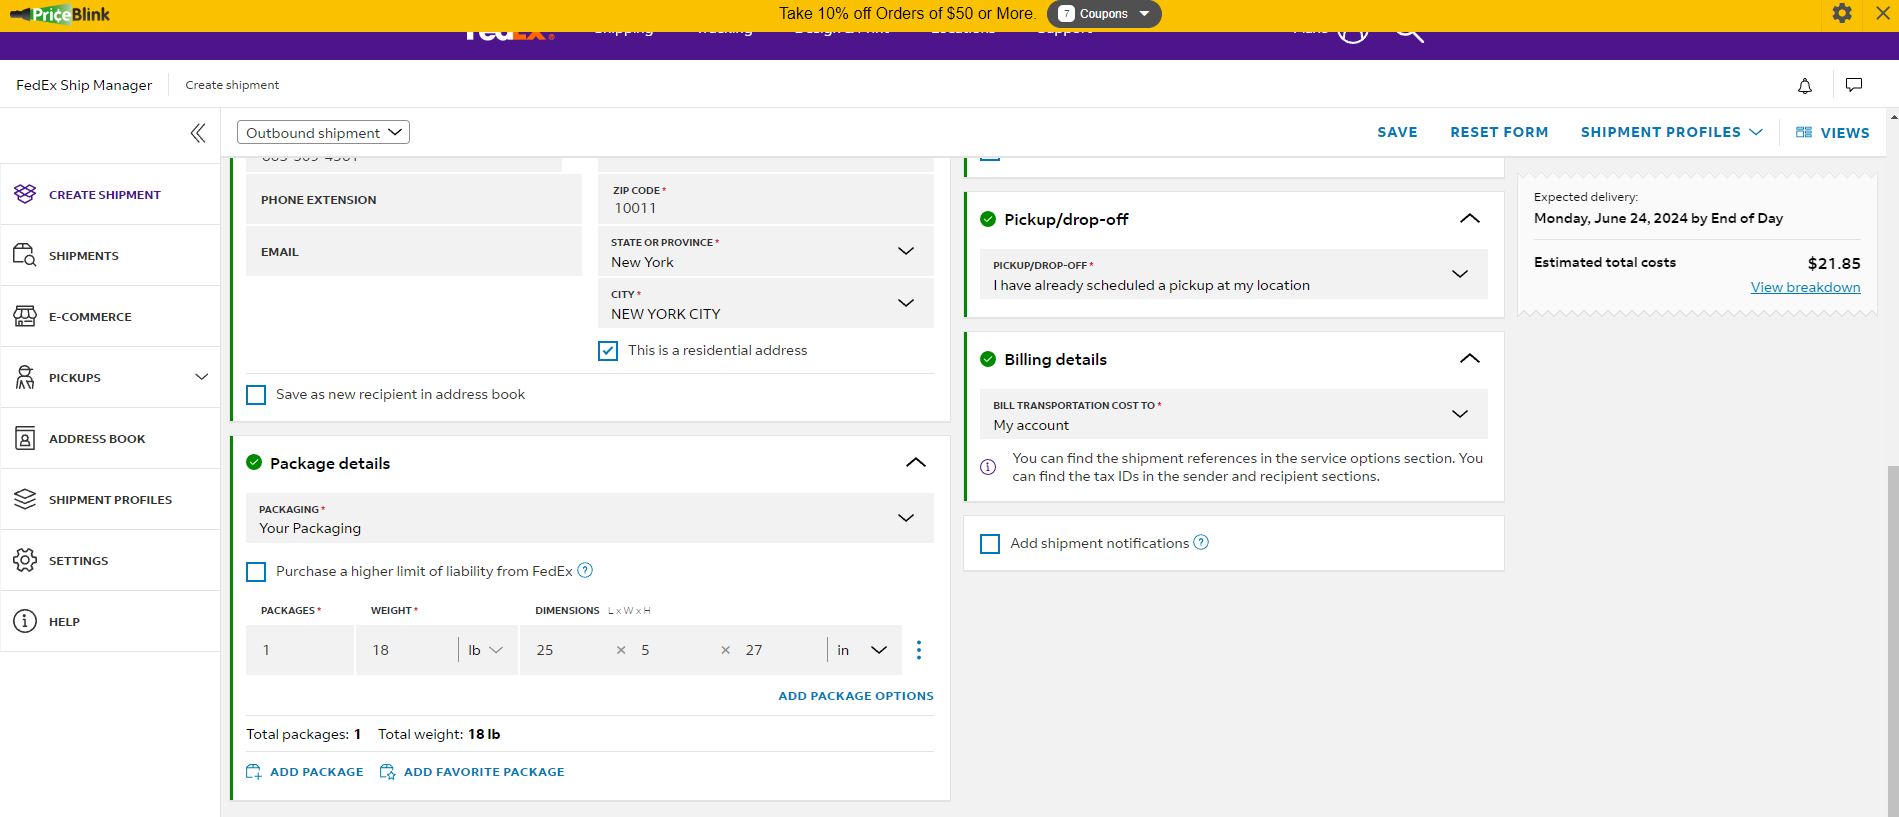This screenshot has width=1899, height=817.
Task: Click ADD PACKAGE link
Action: [317, 772]
